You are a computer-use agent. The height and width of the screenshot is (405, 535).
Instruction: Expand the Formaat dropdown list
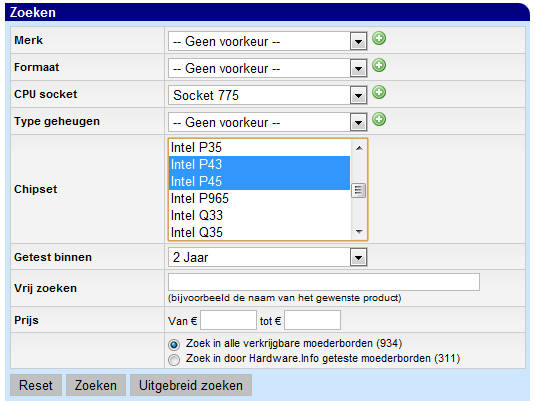(268, 68)
